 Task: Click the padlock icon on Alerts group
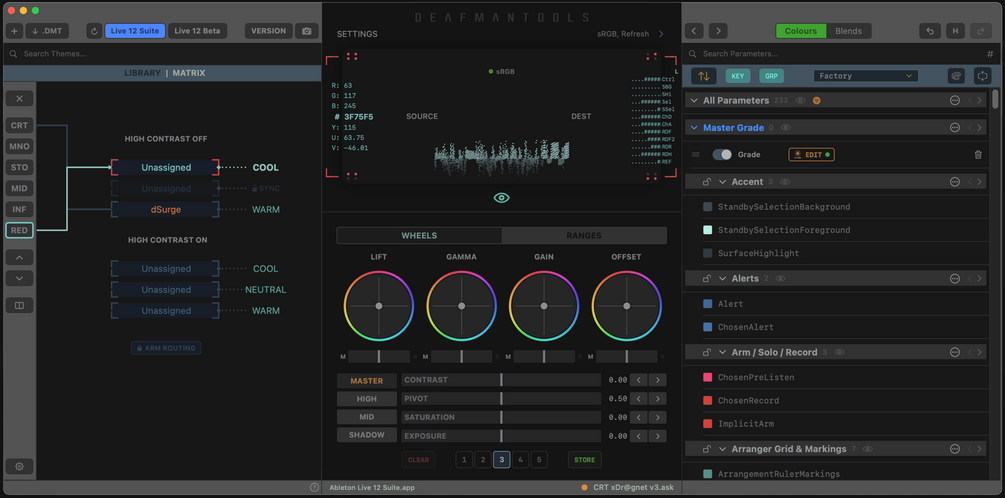[x=706, y=279]
